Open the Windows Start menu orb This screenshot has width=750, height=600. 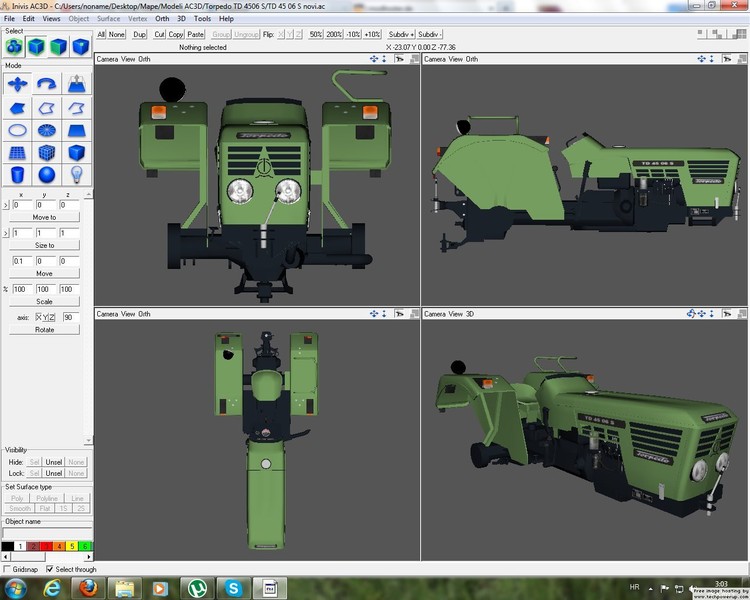tap(16, 588)
